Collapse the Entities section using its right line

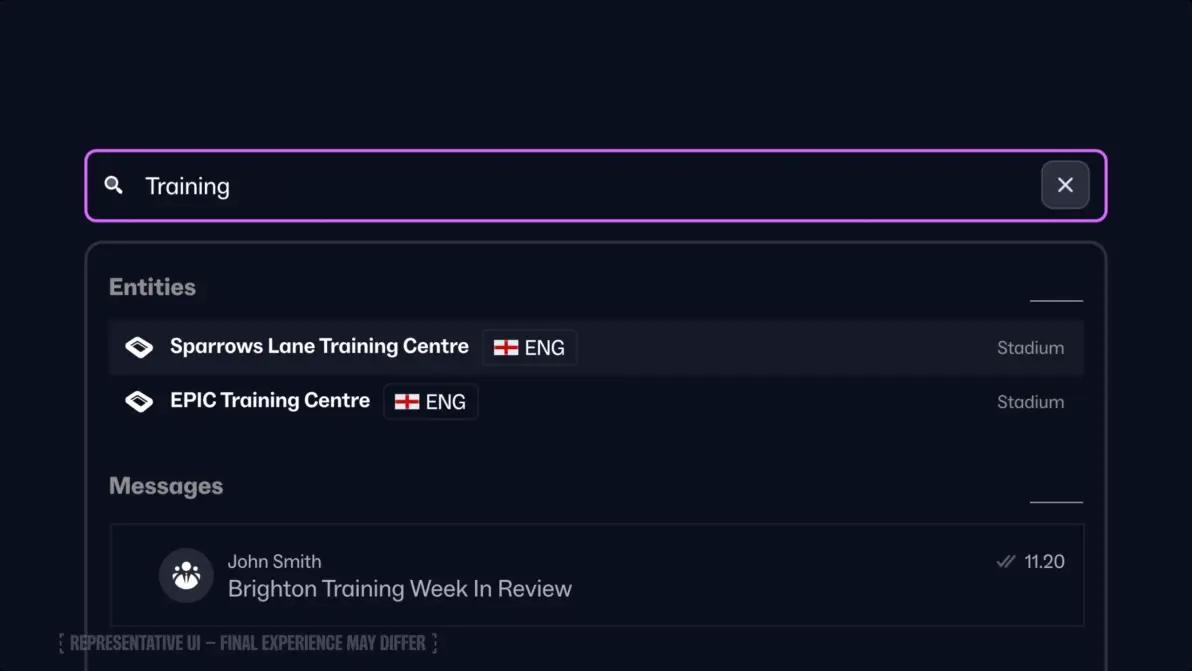[x=1056, y=300]
